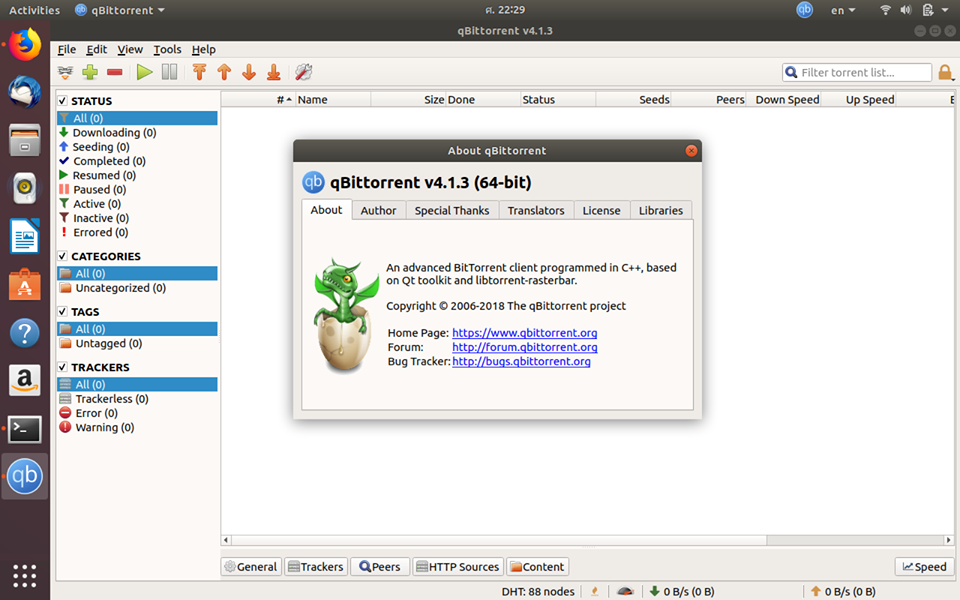This screenshot has height=600, width=960.
Task: Click the green plus add torrent file icon
Action: pyautogui.click(x=90, y=72)
